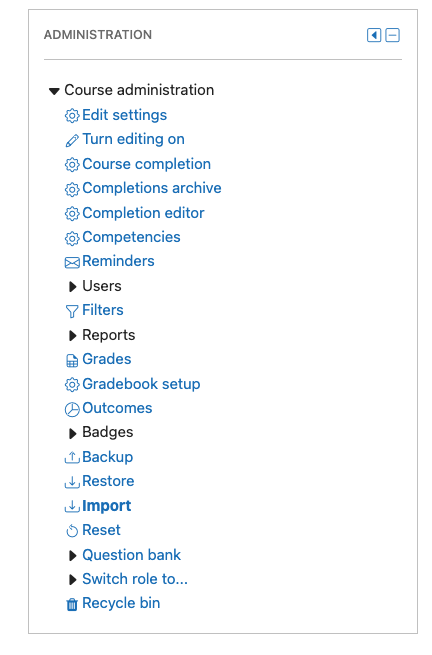Click the pie chart icon beside Outcomes
Viewport: 432px width, 655px height.
[72, 409]
